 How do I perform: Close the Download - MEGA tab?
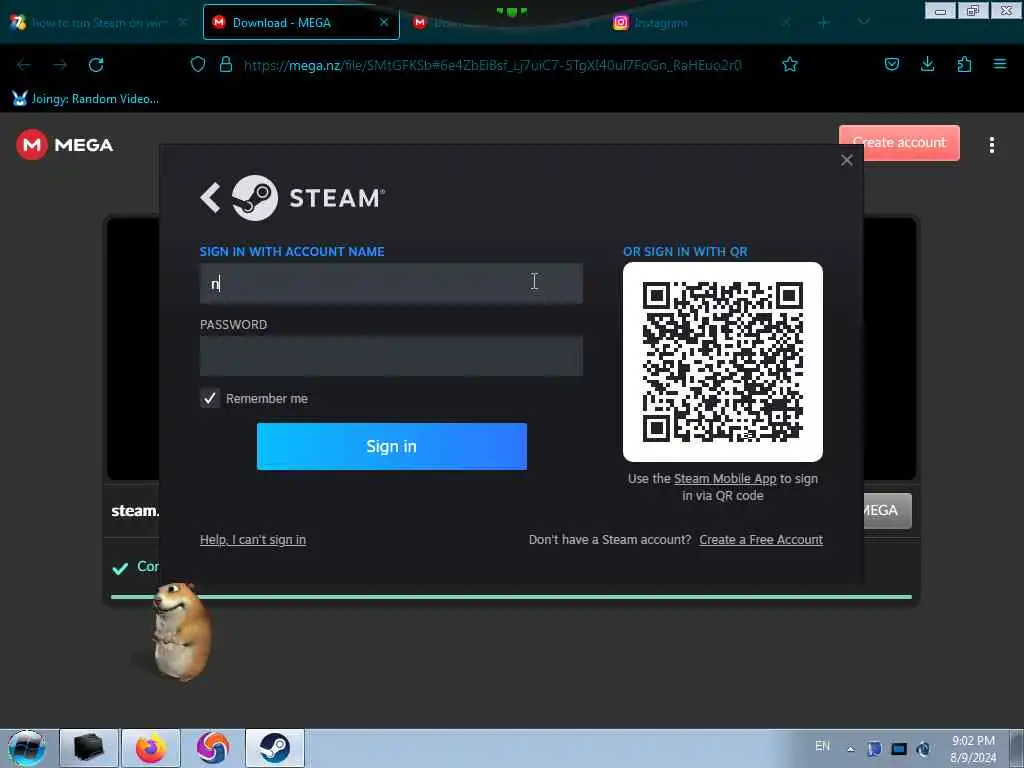pos(384,22)
